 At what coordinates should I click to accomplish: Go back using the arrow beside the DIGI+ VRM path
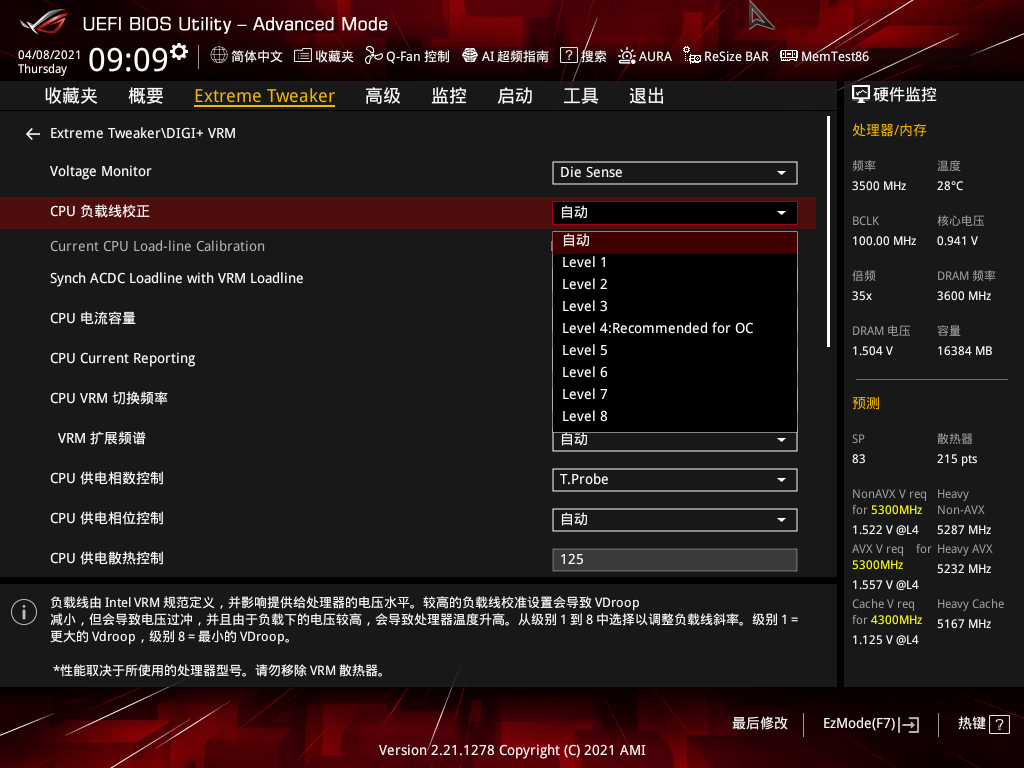pos(33,133)
